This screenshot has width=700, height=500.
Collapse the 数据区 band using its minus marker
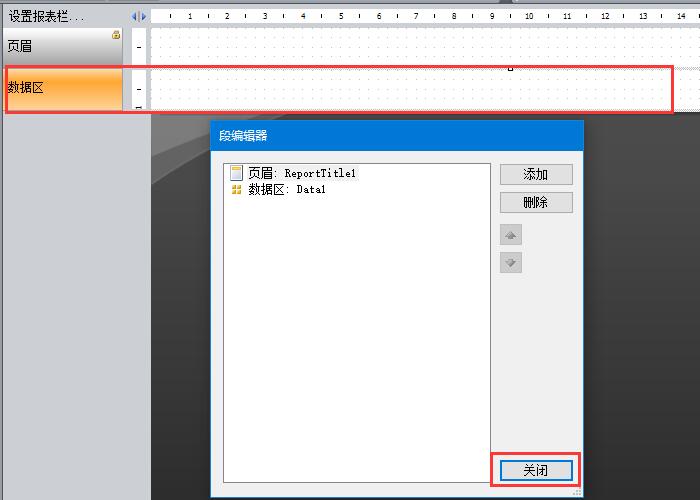tap(139, 89)
